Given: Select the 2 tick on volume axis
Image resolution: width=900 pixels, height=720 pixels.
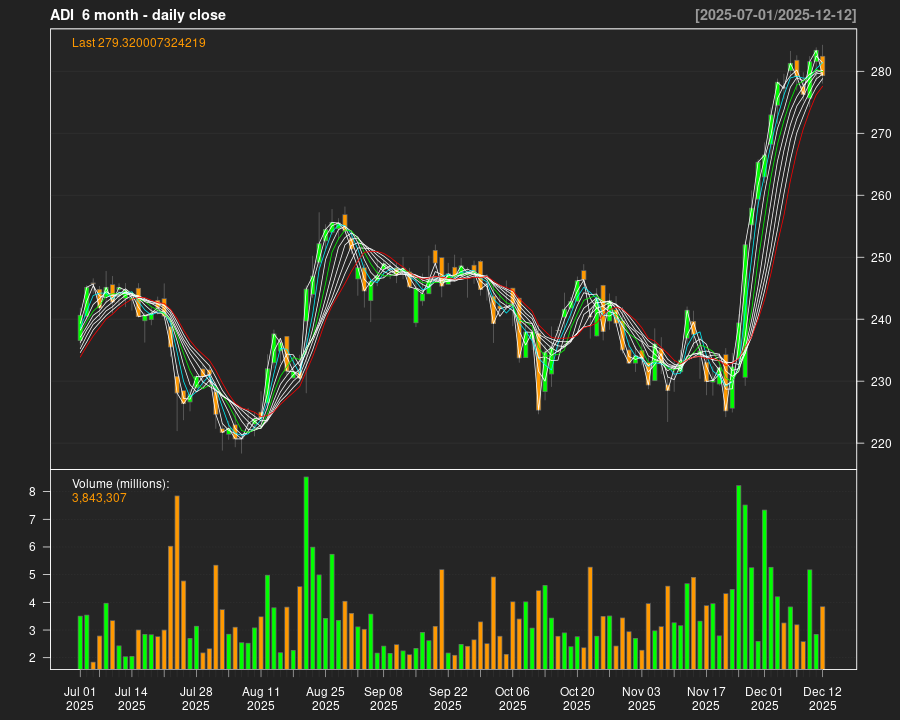Looking at the screenshot, I should click(60, 658).
